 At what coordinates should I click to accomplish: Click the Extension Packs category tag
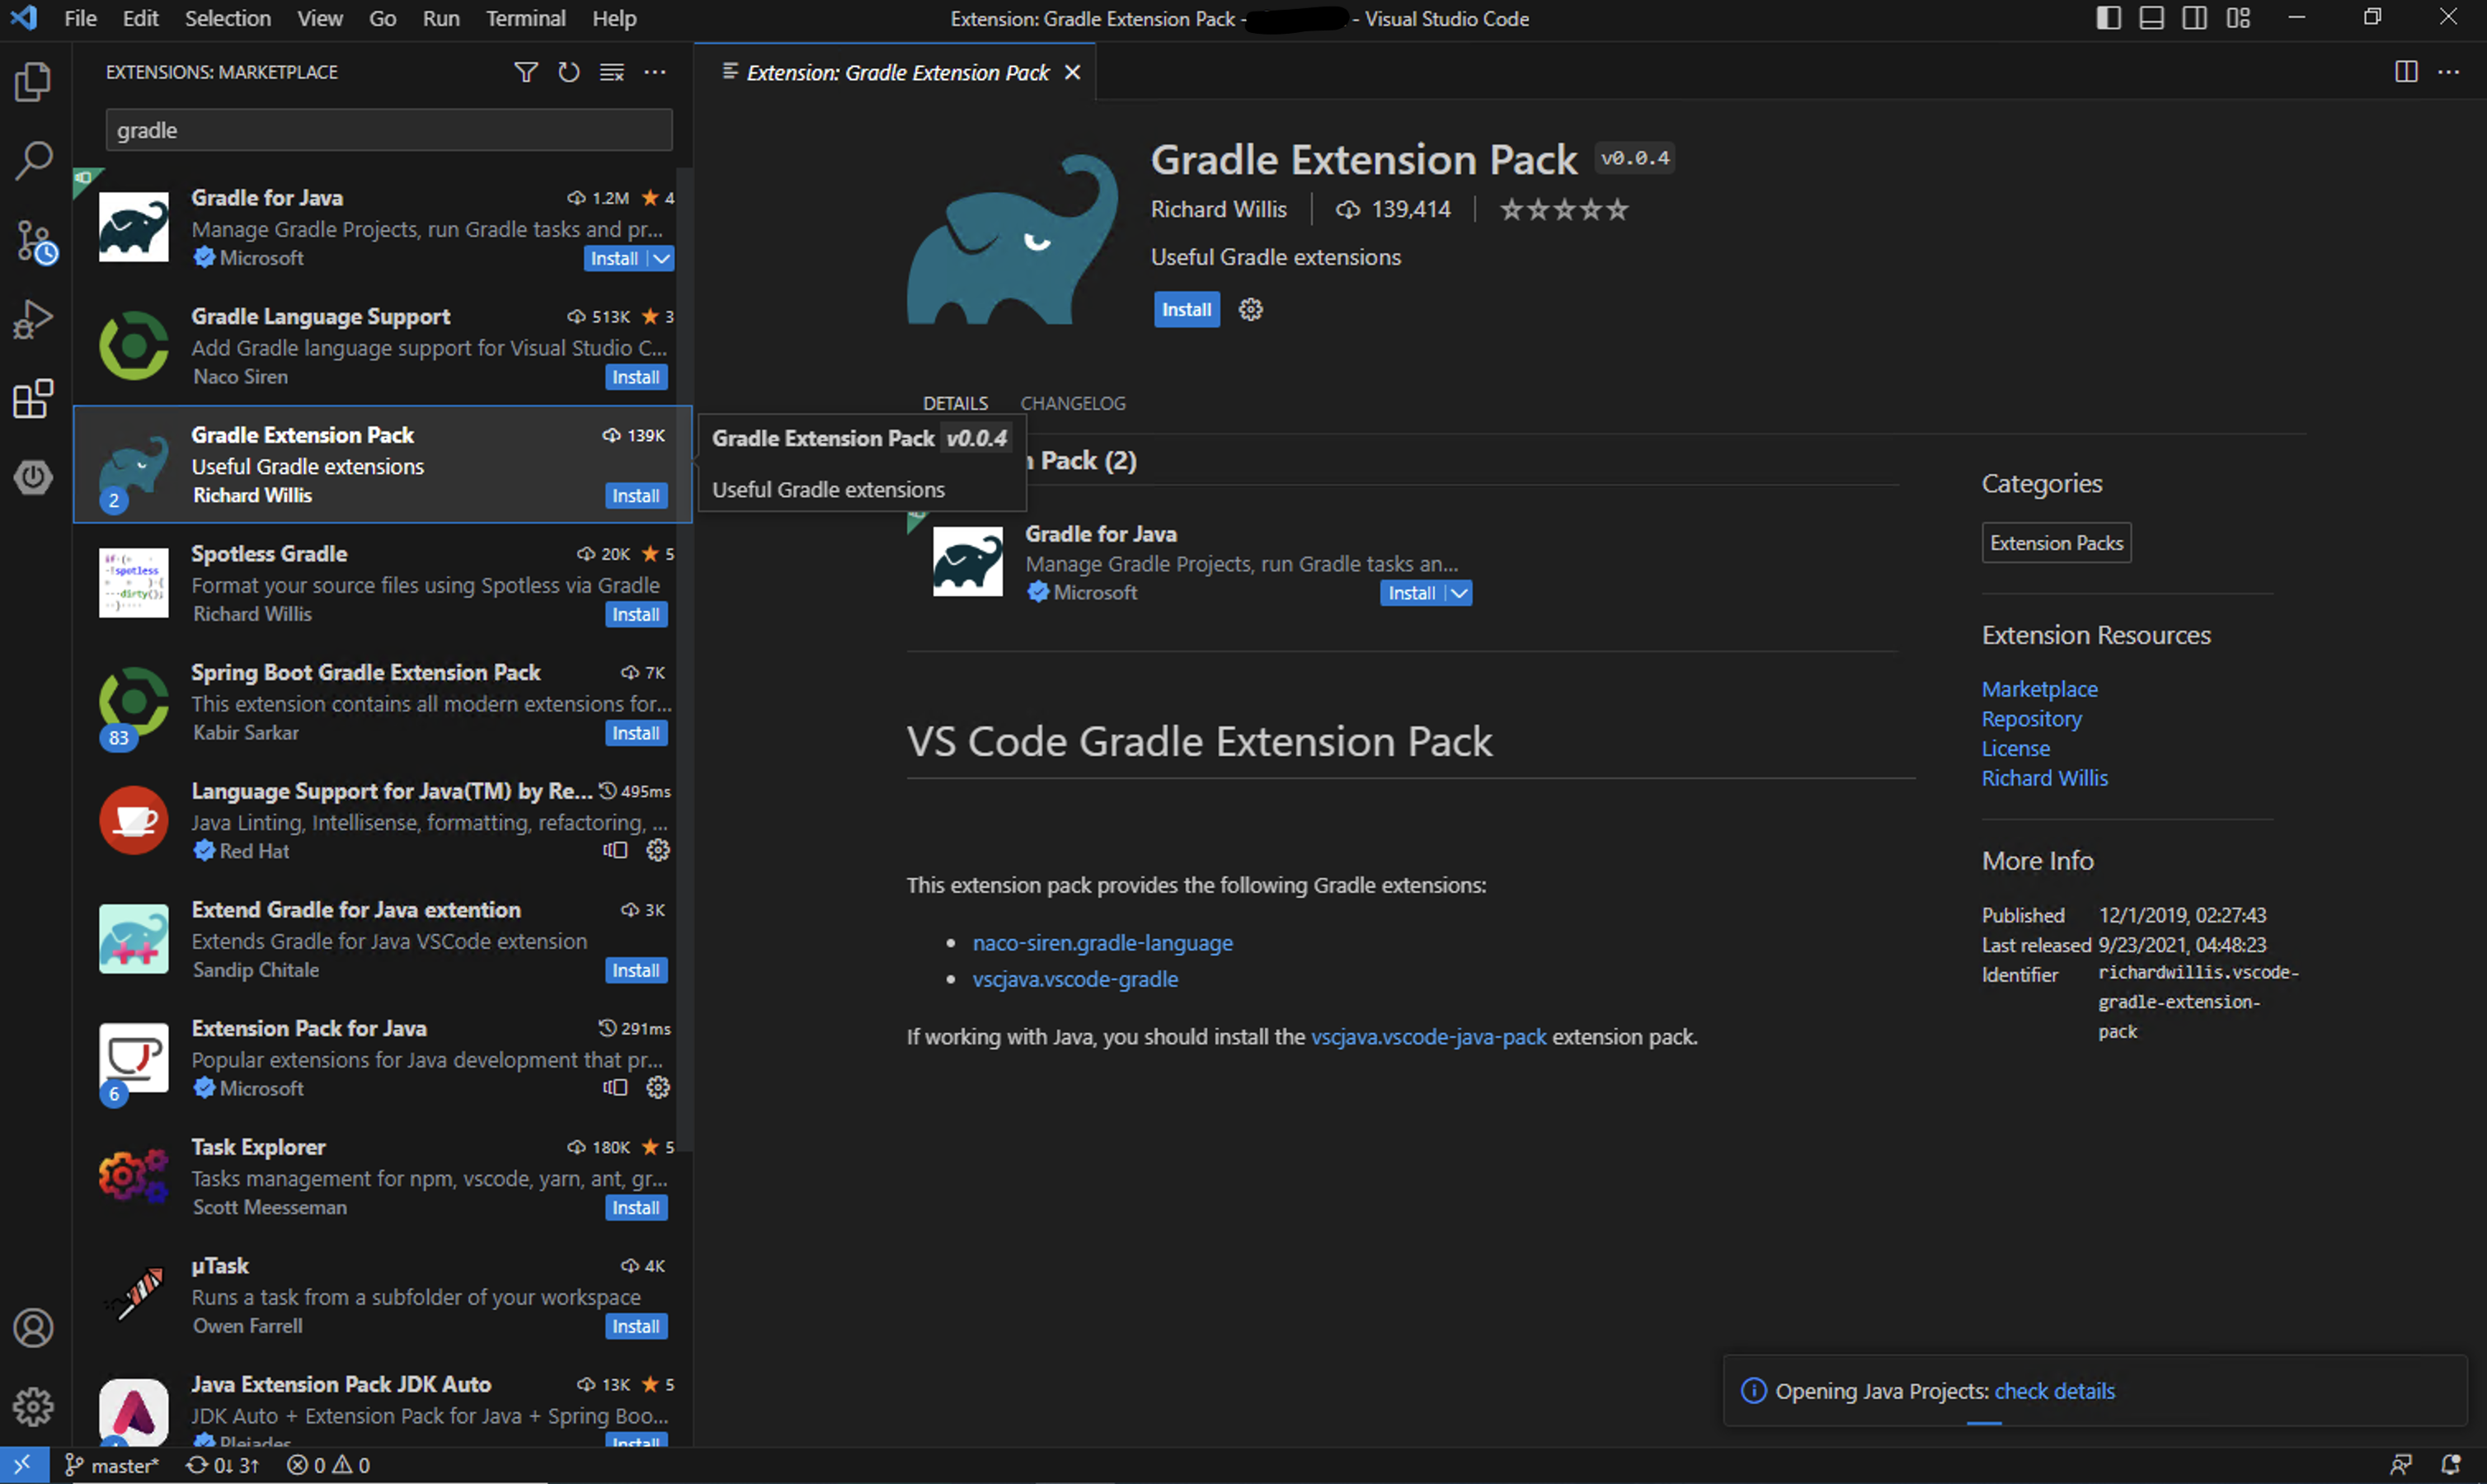click(2056, 543)
